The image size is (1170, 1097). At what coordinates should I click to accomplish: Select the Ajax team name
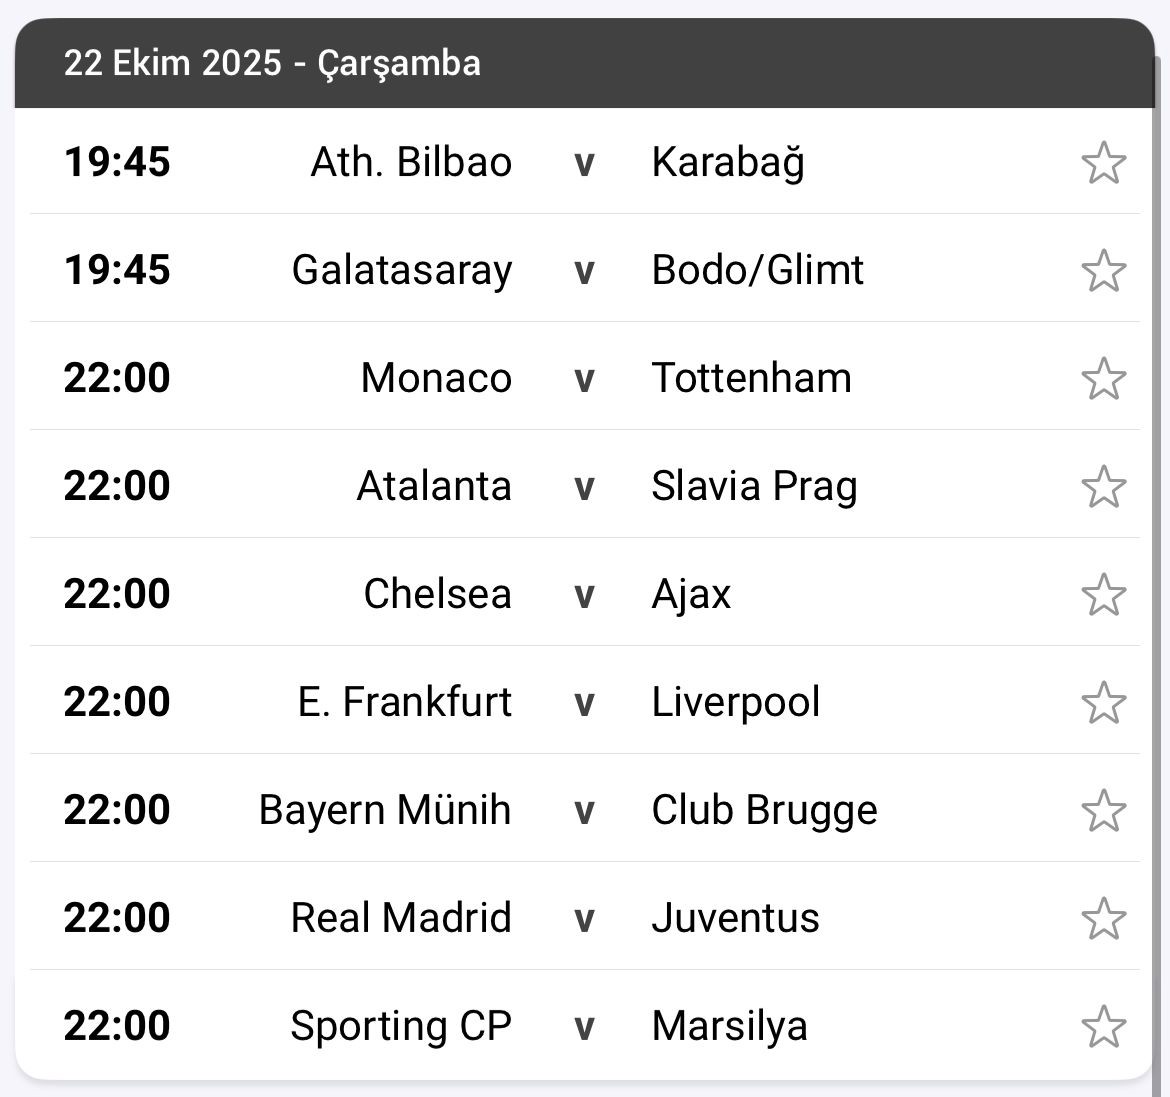pos(691,594)
